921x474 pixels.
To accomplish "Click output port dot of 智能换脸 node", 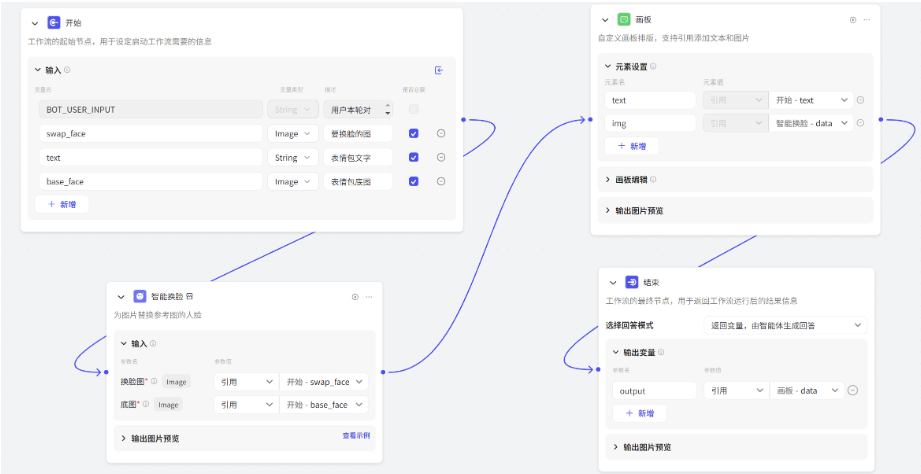I will tap(383, 372).
